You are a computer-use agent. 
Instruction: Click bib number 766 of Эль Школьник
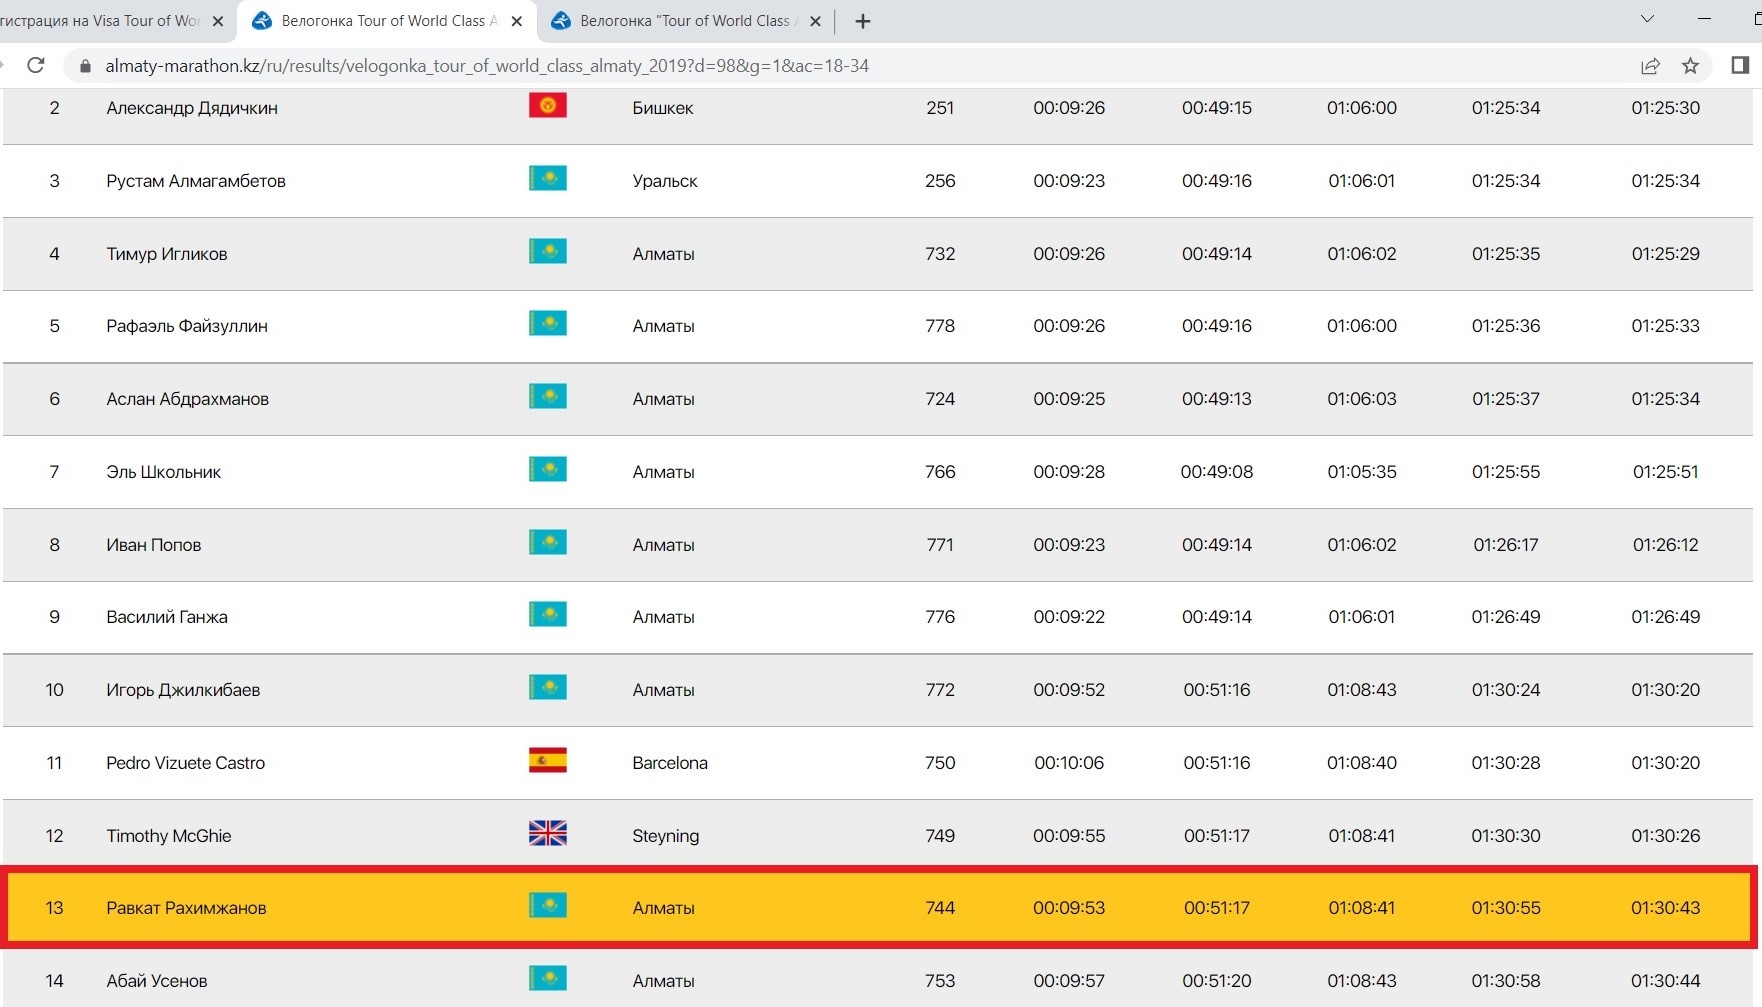939,472
